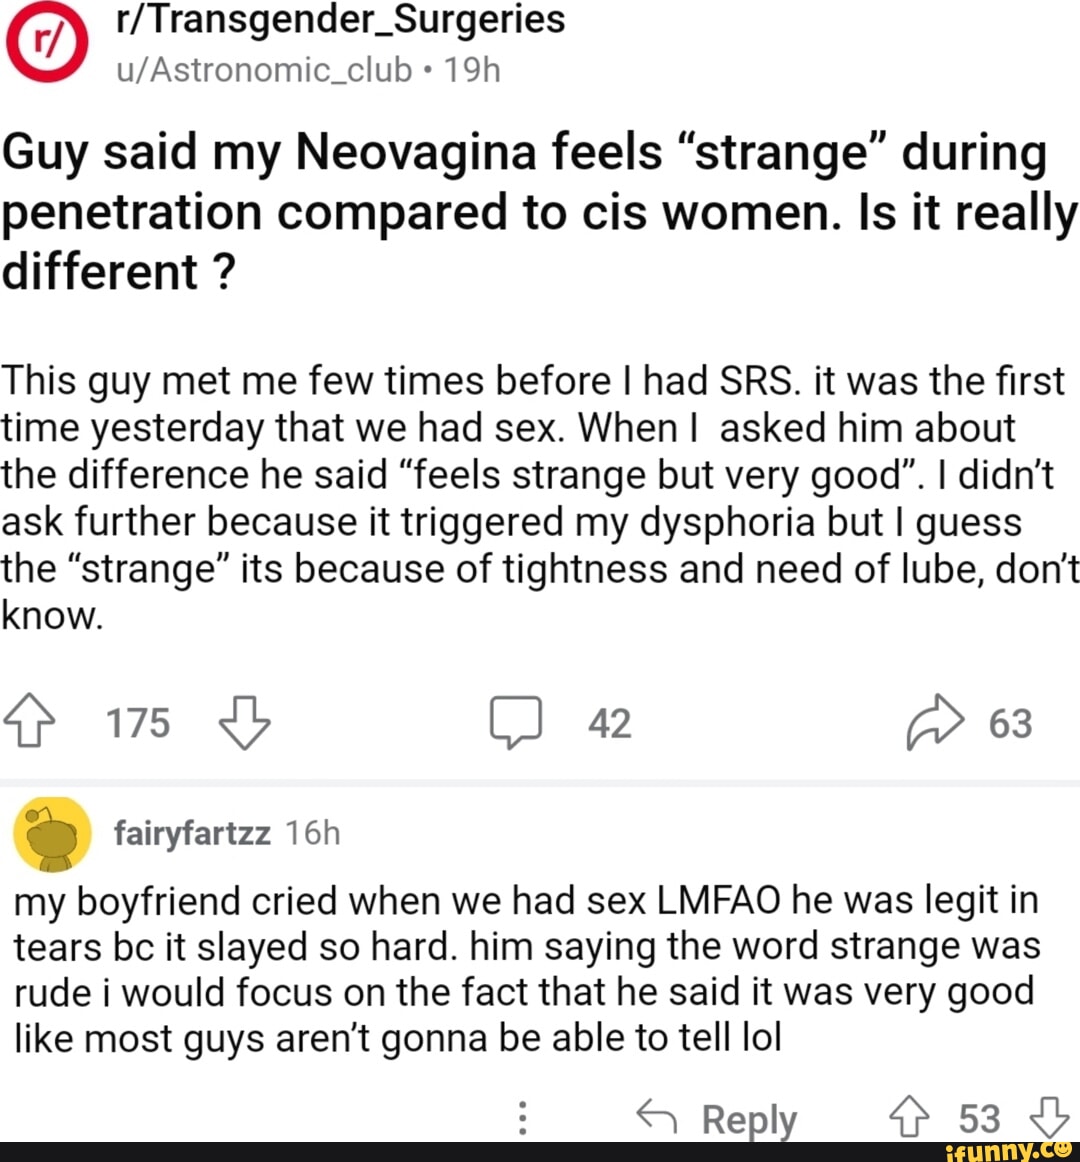Upvote fairyfartzz's comment
This screenshot has height=1162, width=1080.
pyautogui.click(x=910, y=1118)
